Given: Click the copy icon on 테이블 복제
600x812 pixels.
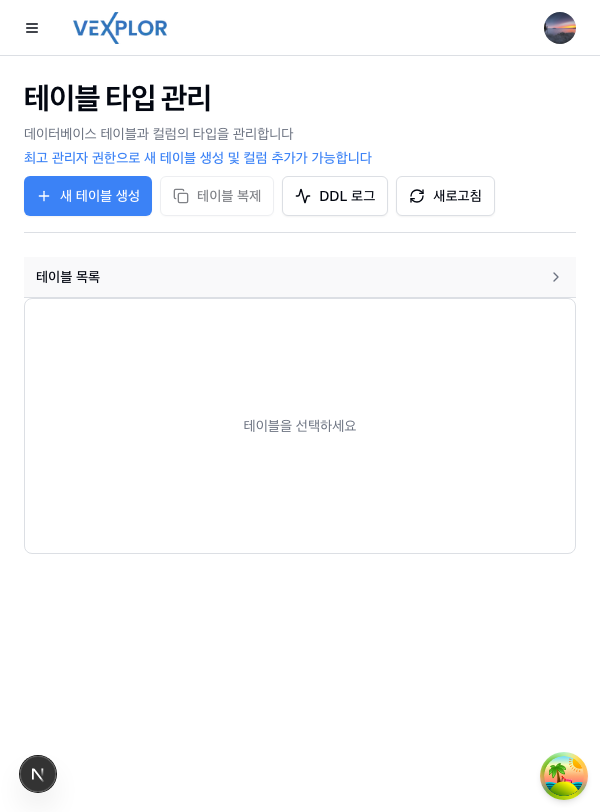Looking at the screenshot, I should (x=181, y=196).
